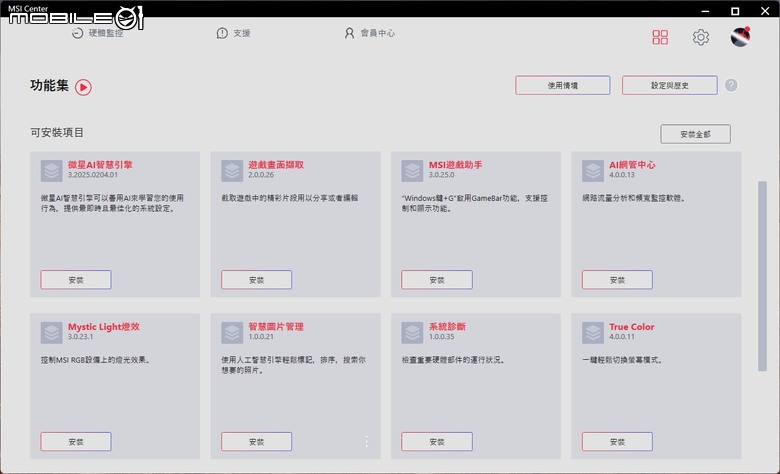Install AI網管中心
This screenshot has width=780, height=474.
click(617, 280)
